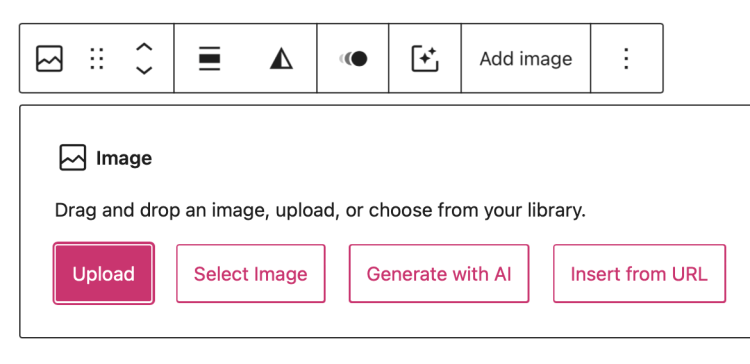Click the AI sparkle image icon in toolbar
Screen dimensions: 750x364
[x=425, y=59]
